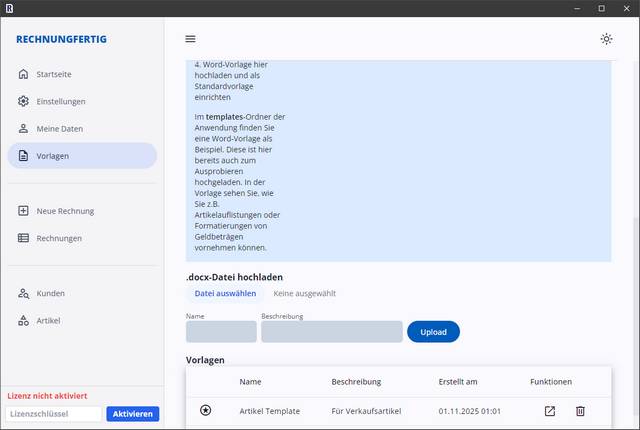The image size is (640, 430).
Task: Open Einstellungen in the sidebar
Action: click(60, 101)
